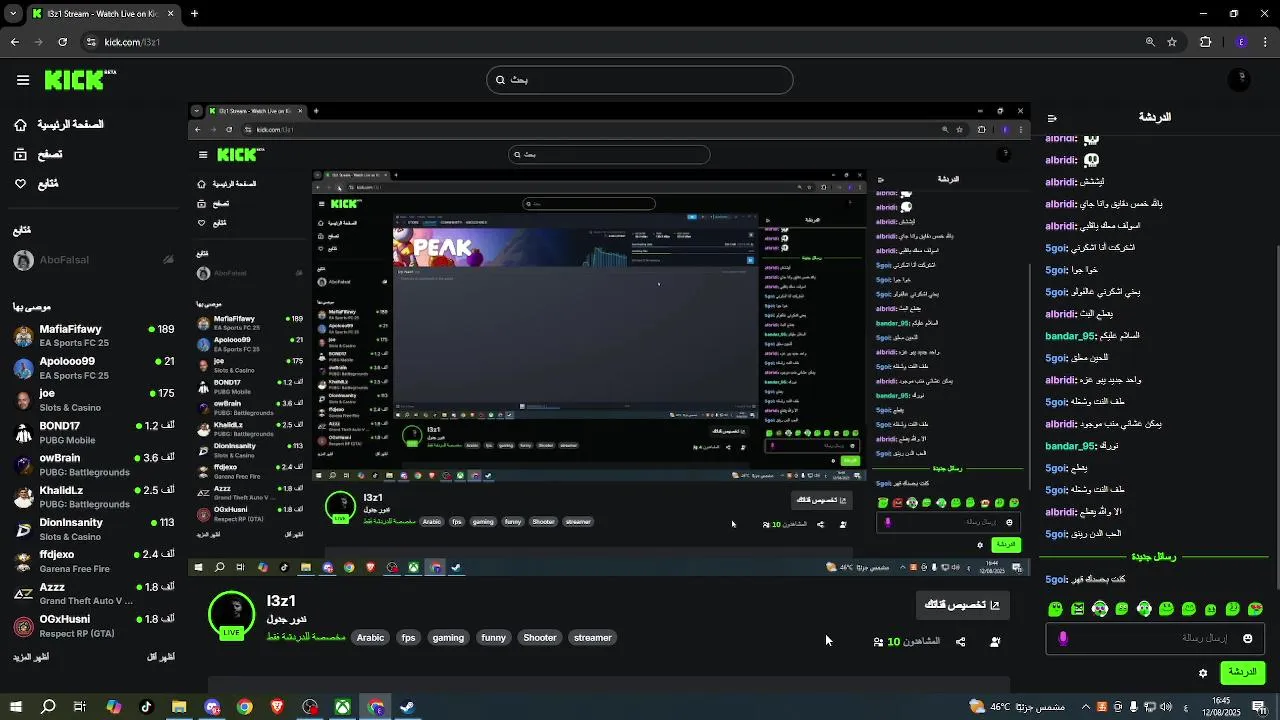Screen dimensions: 1280x720
Task: Collapse recommended list with أظهر أقل
Action: (160, 657)
